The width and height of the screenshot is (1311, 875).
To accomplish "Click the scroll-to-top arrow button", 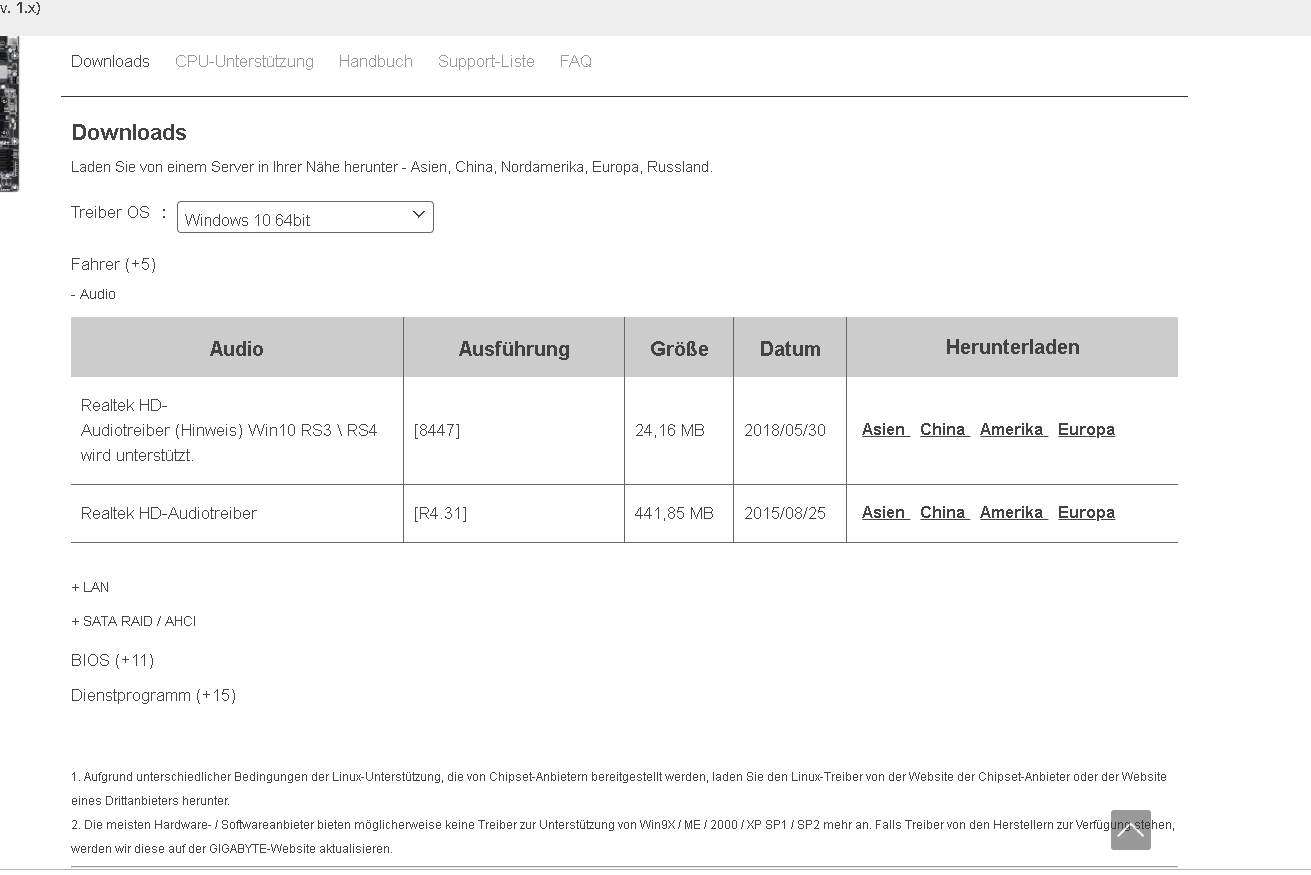I will (x=1130, y=830).
